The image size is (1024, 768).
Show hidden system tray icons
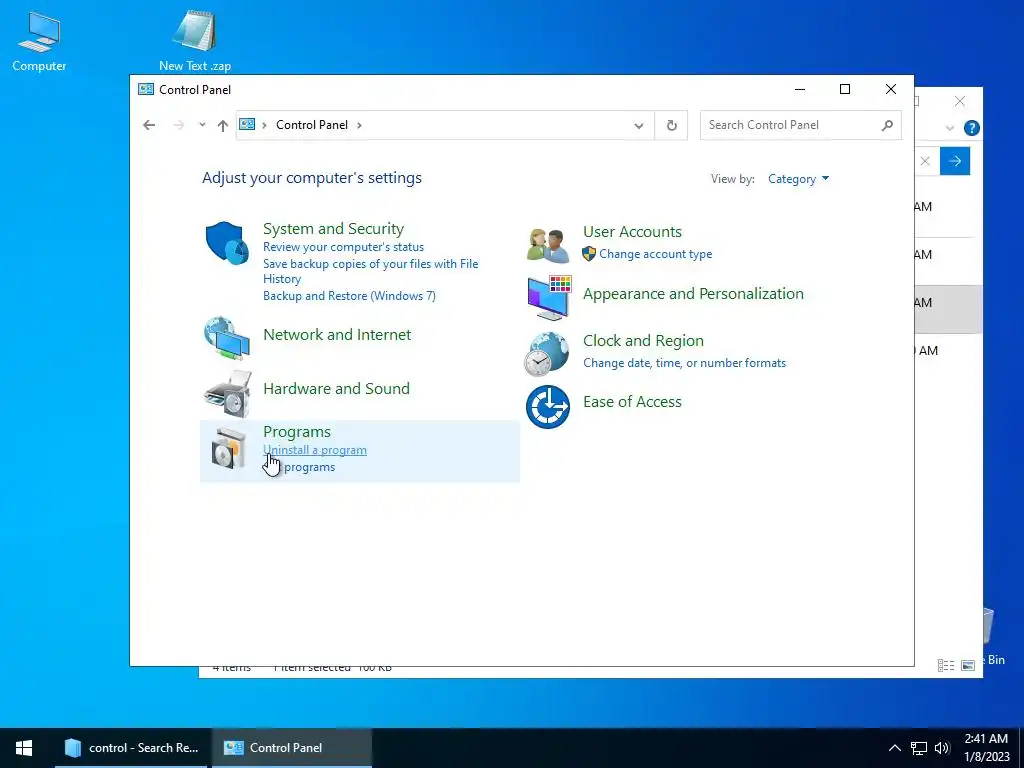(x=895, y=748)
